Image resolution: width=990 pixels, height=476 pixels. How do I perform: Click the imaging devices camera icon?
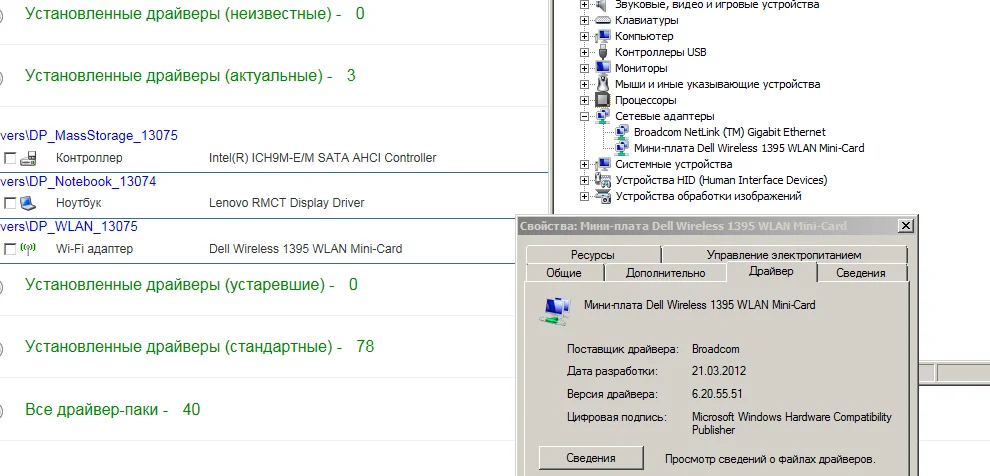[604, 196]
